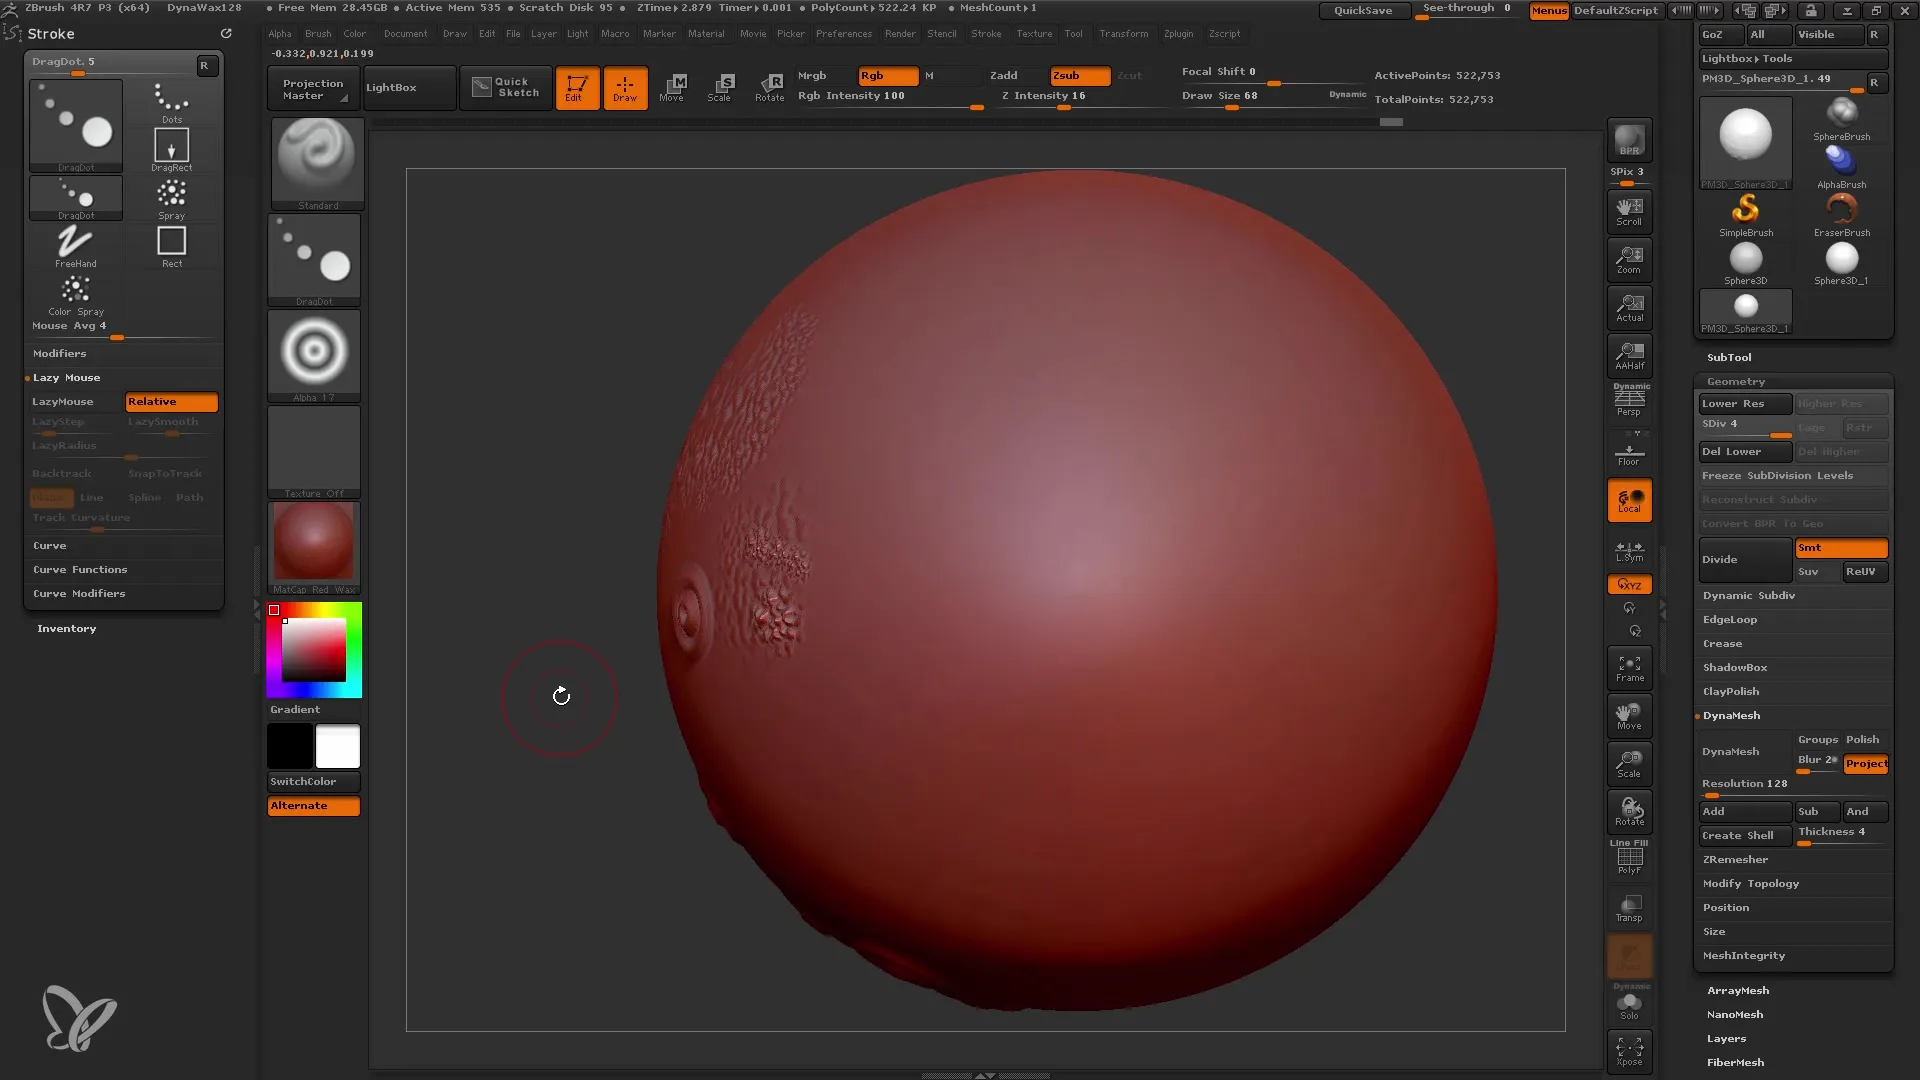Select the EraserBrush tool
Viewport: 1920px width, 1080px height.
[1842, 215]
